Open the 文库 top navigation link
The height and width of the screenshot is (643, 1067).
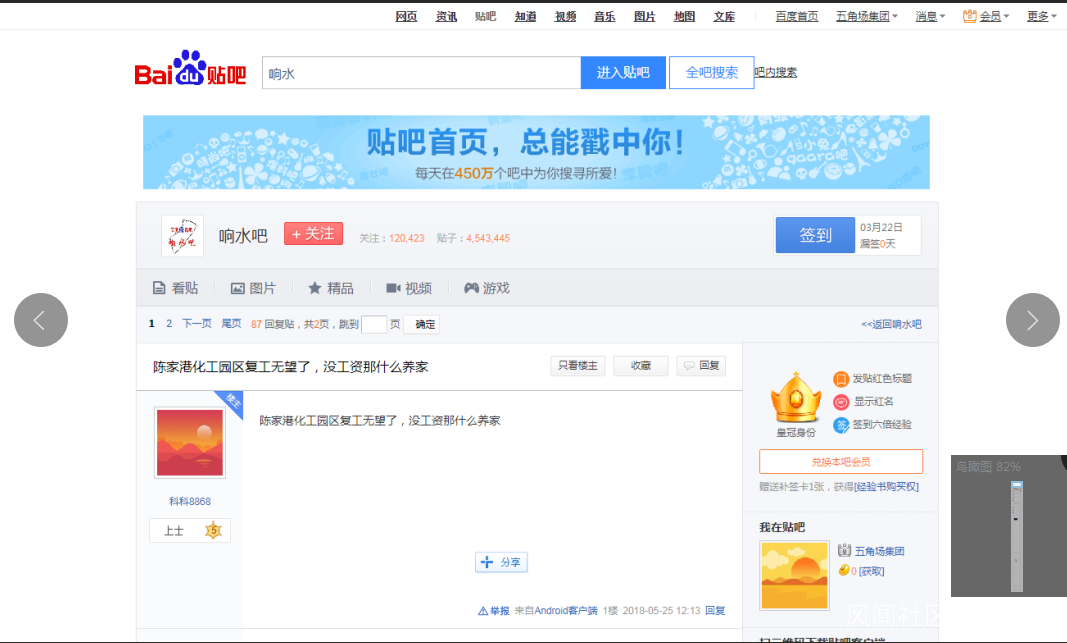[724, 16]
